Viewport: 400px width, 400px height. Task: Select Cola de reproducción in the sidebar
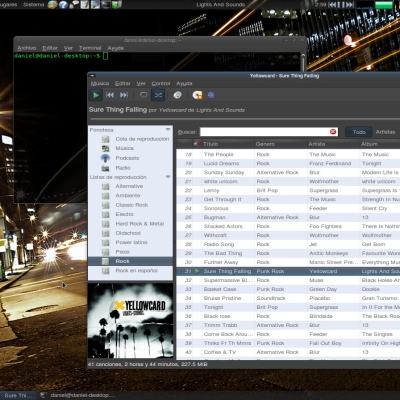coord(130,139)
